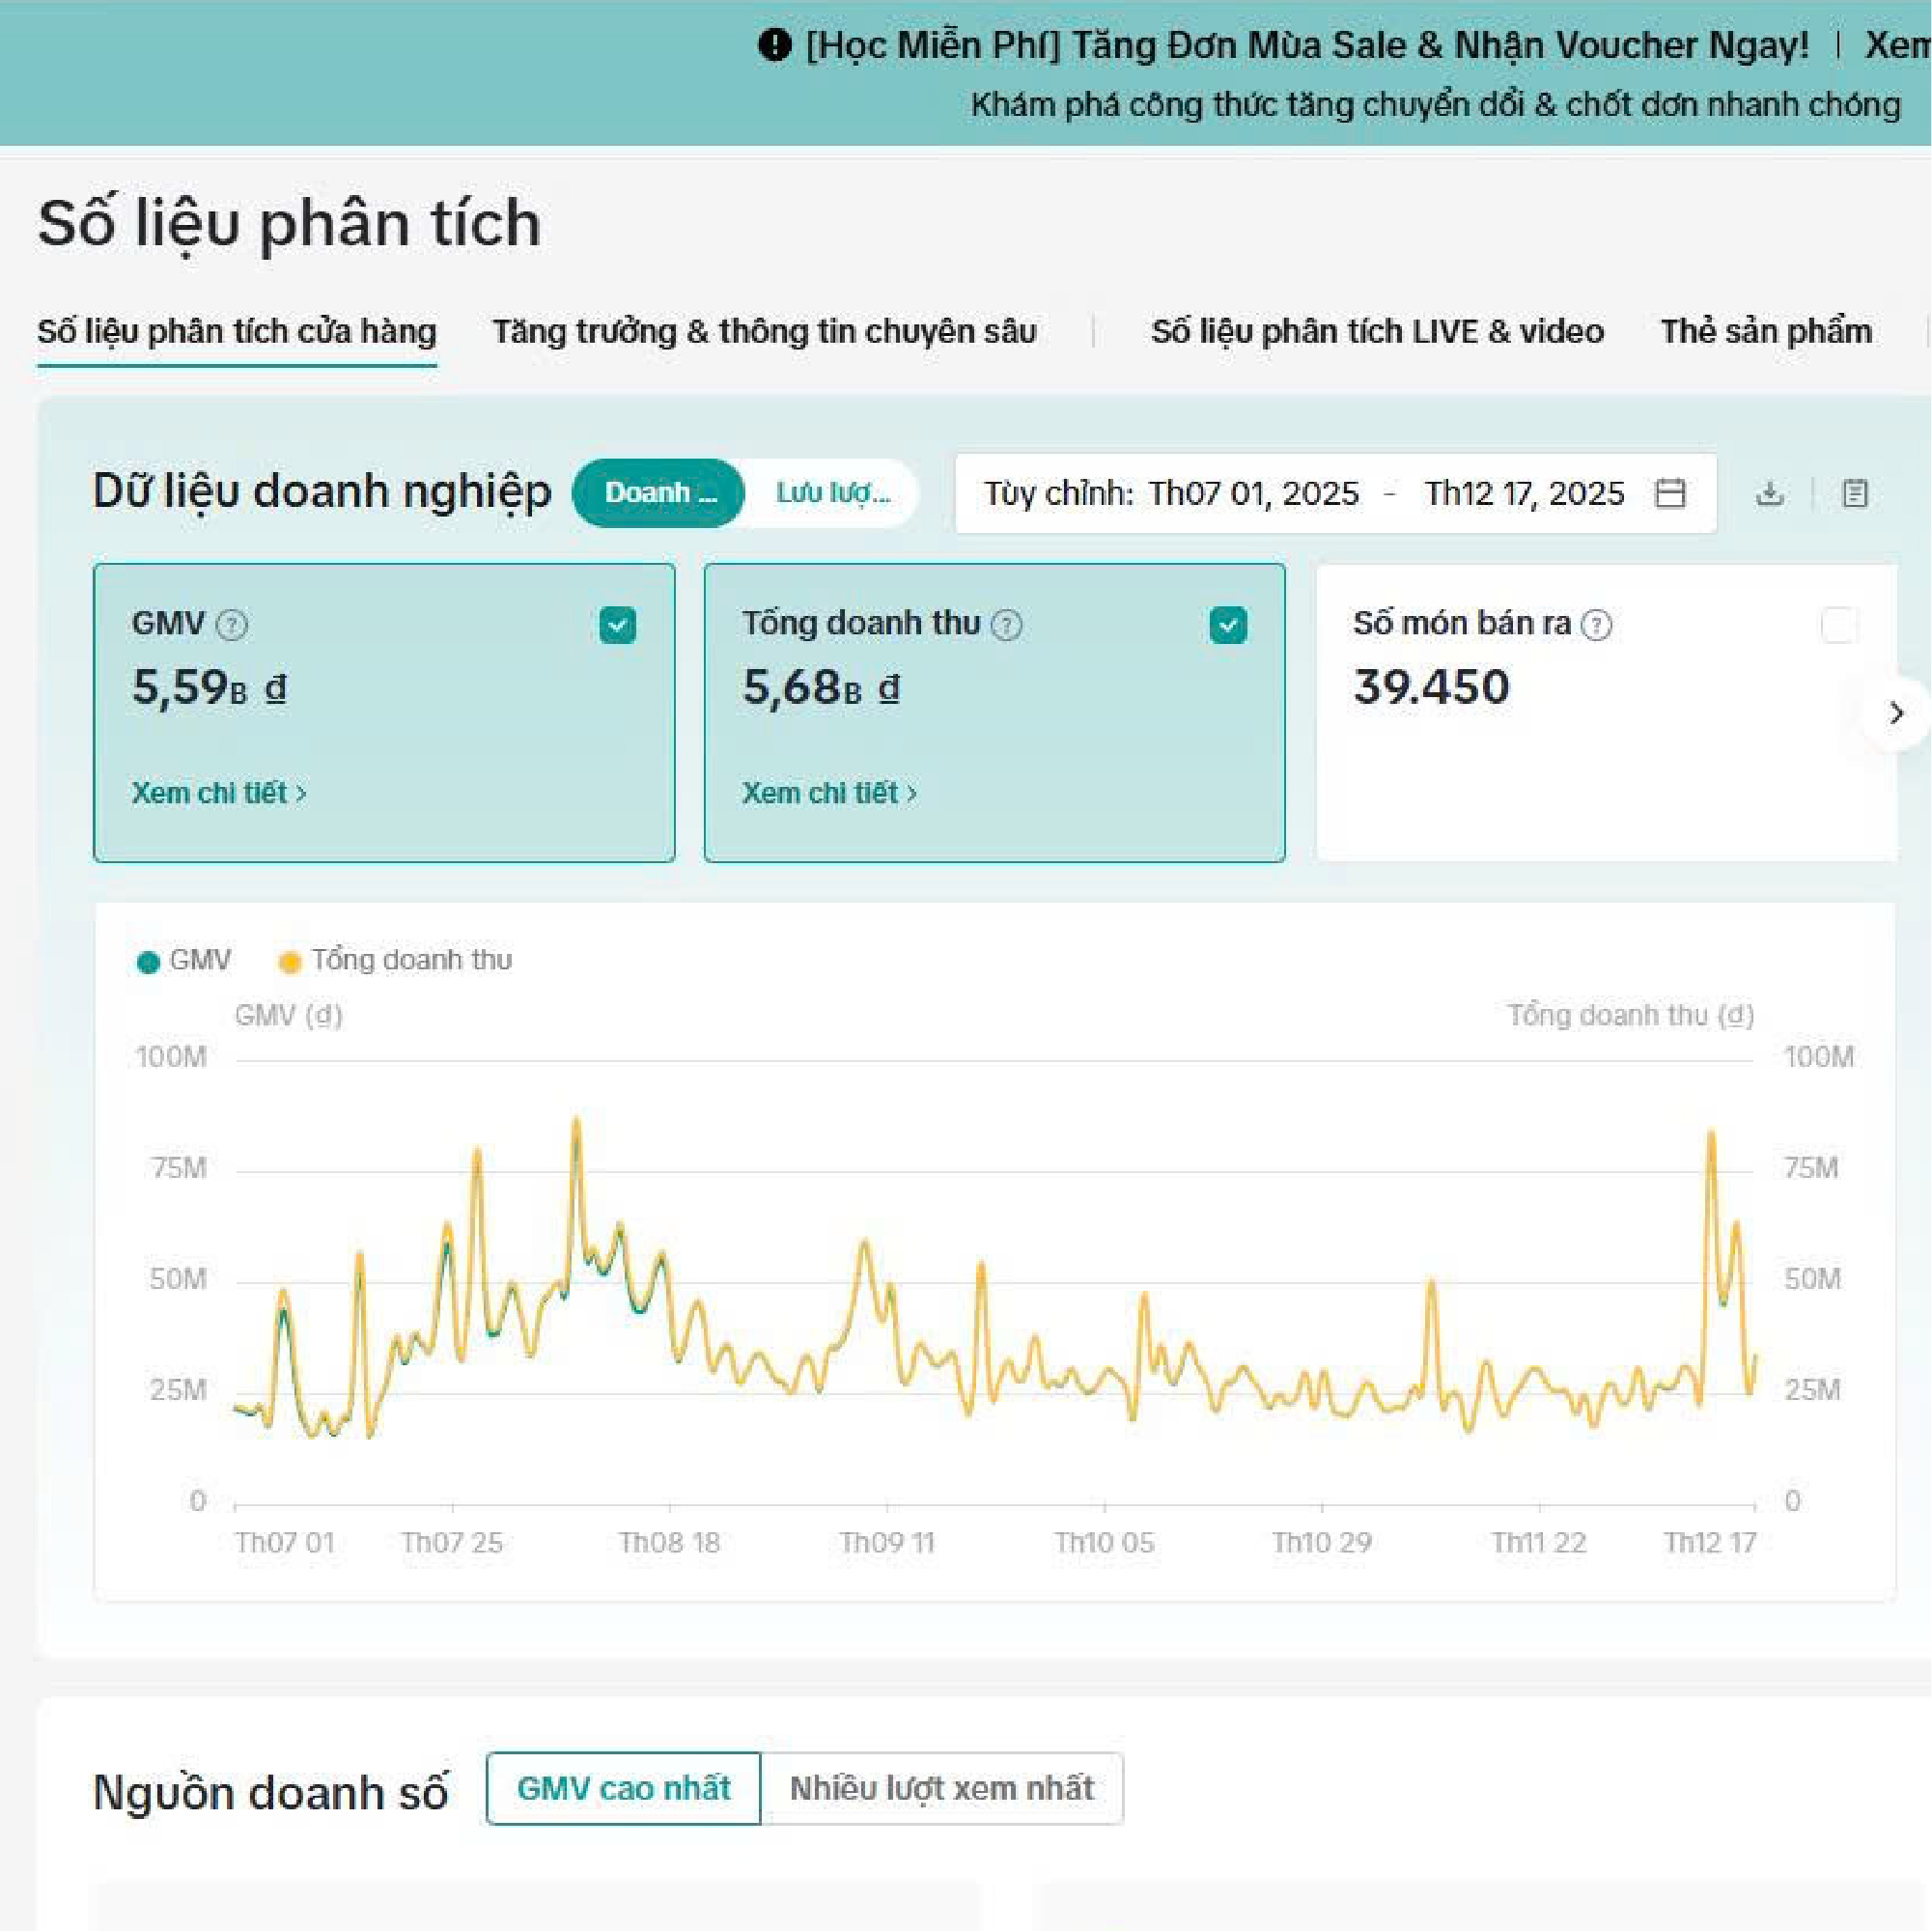Click GMV help question mark icon

232,625
